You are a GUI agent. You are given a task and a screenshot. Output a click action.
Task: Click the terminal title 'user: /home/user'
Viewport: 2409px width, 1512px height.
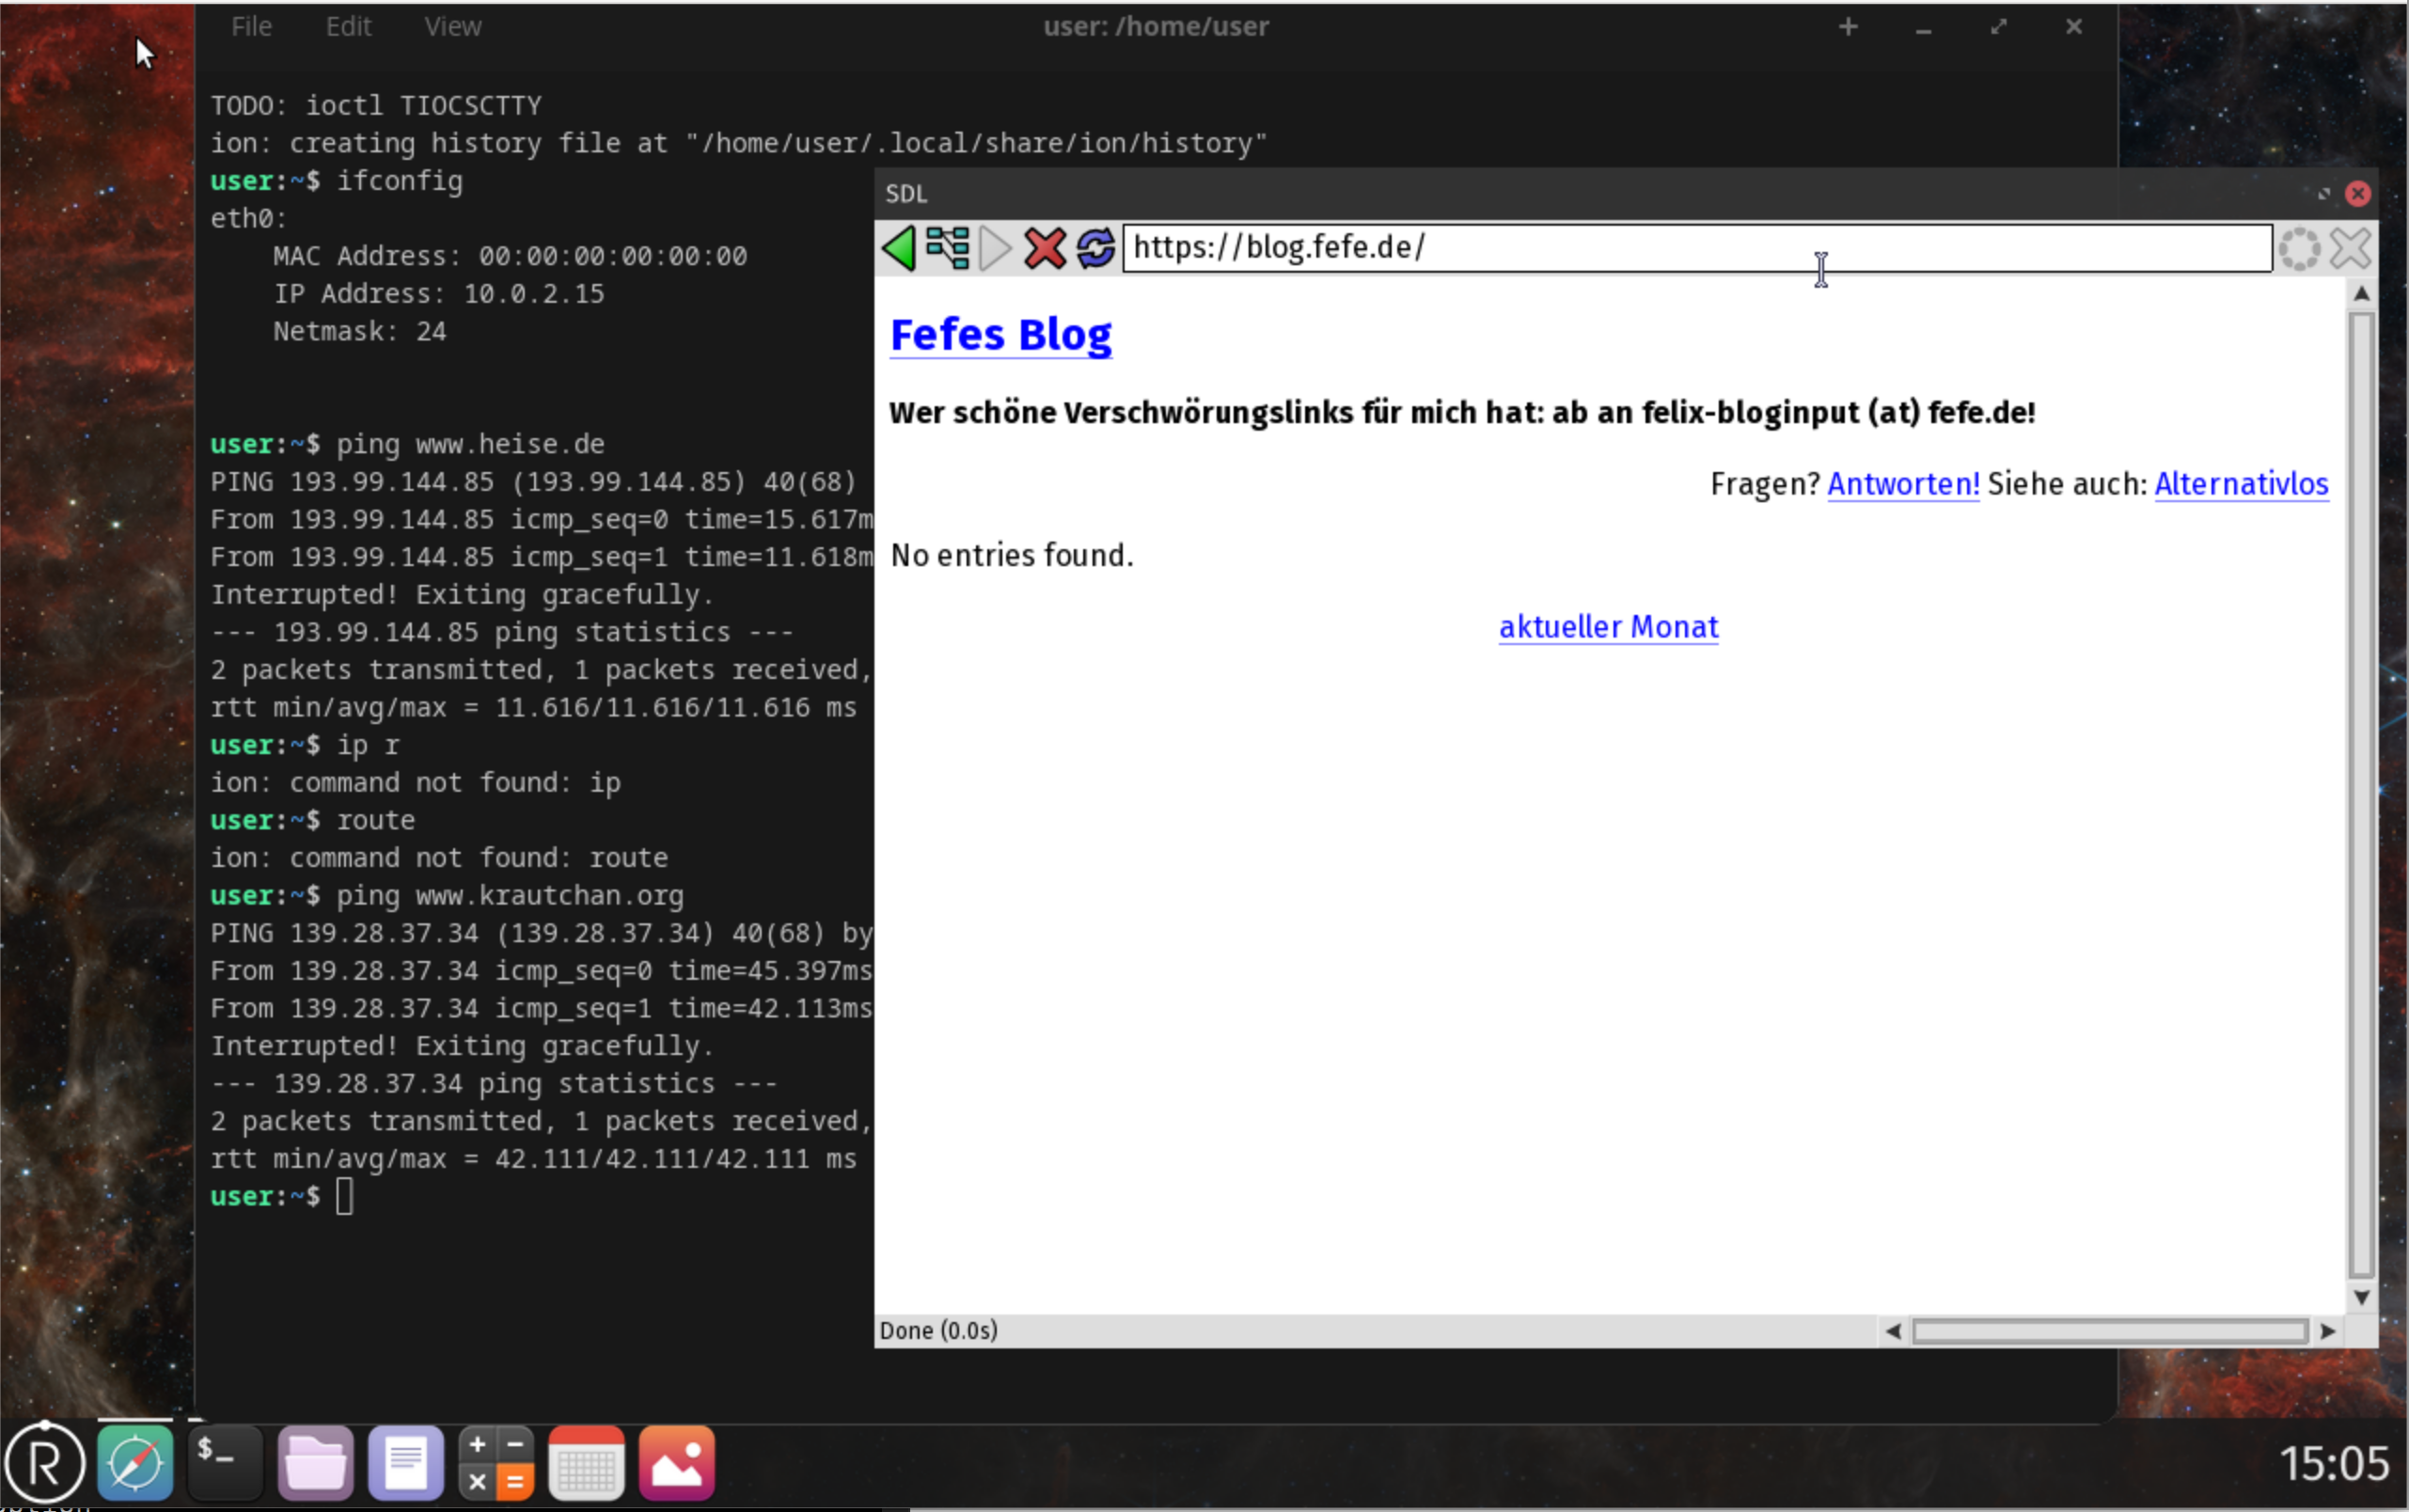coord(1156,27)
